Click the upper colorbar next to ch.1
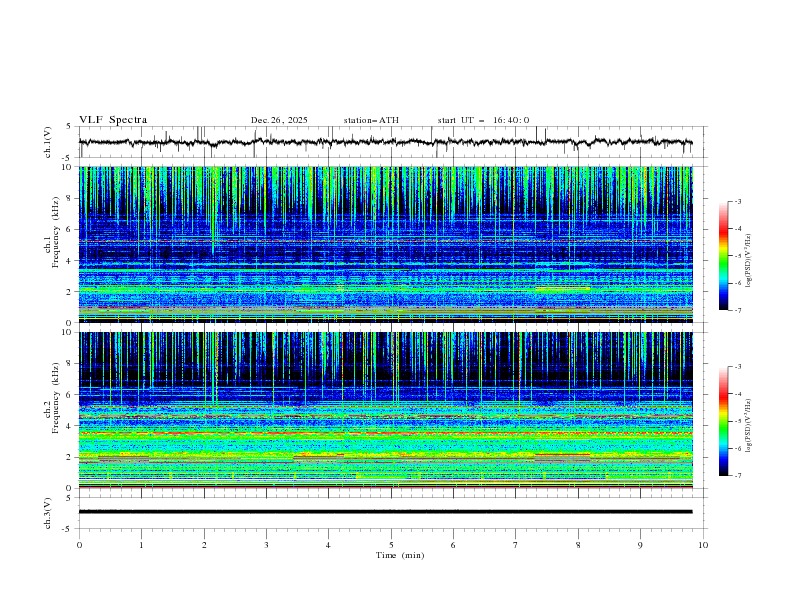Screen dimensions: 792x612 724,256
